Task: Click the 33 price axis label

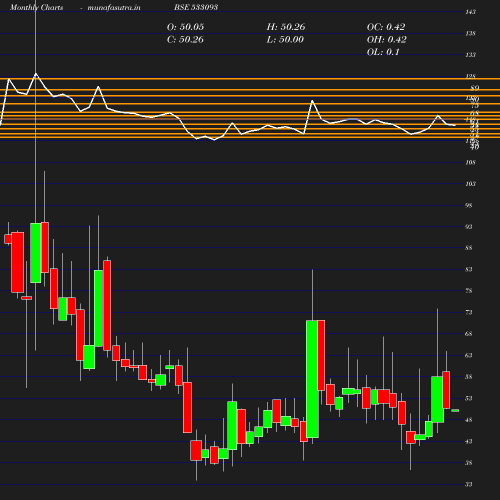Action: 469,484
